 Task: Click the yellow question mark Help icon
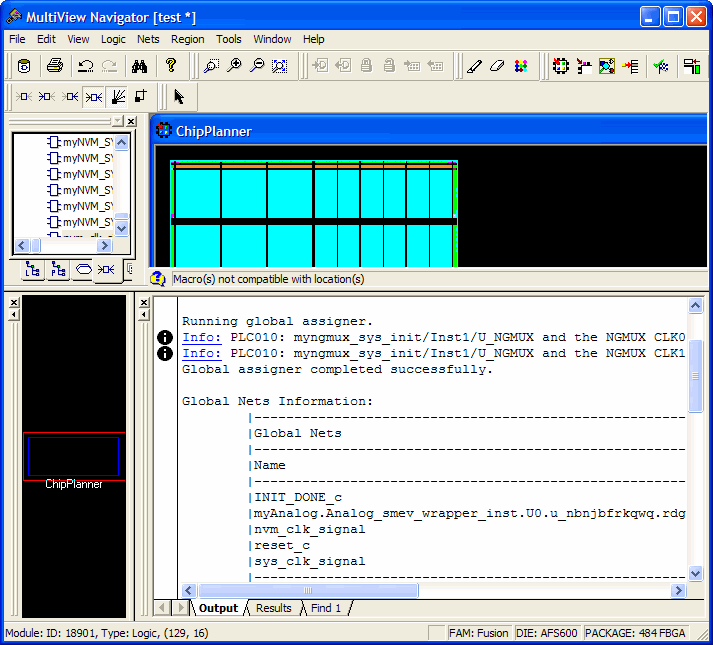tap(171, 66)
